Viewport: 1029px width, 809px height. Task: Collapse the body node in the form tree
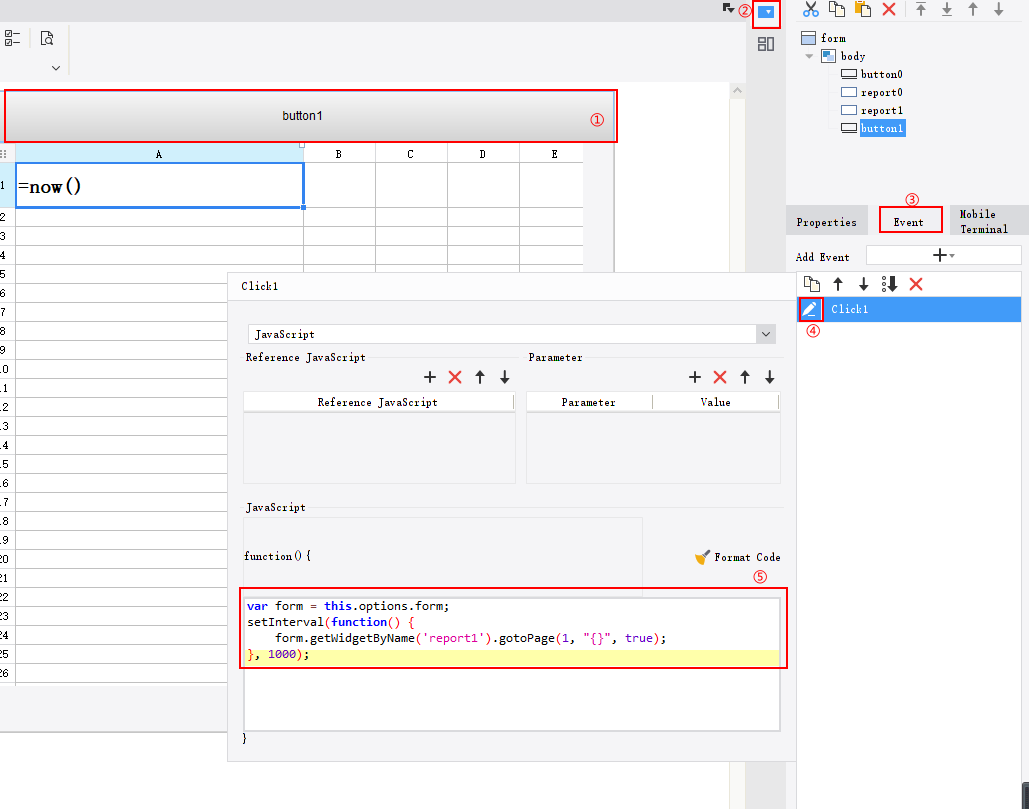click(x=808, y=55)
